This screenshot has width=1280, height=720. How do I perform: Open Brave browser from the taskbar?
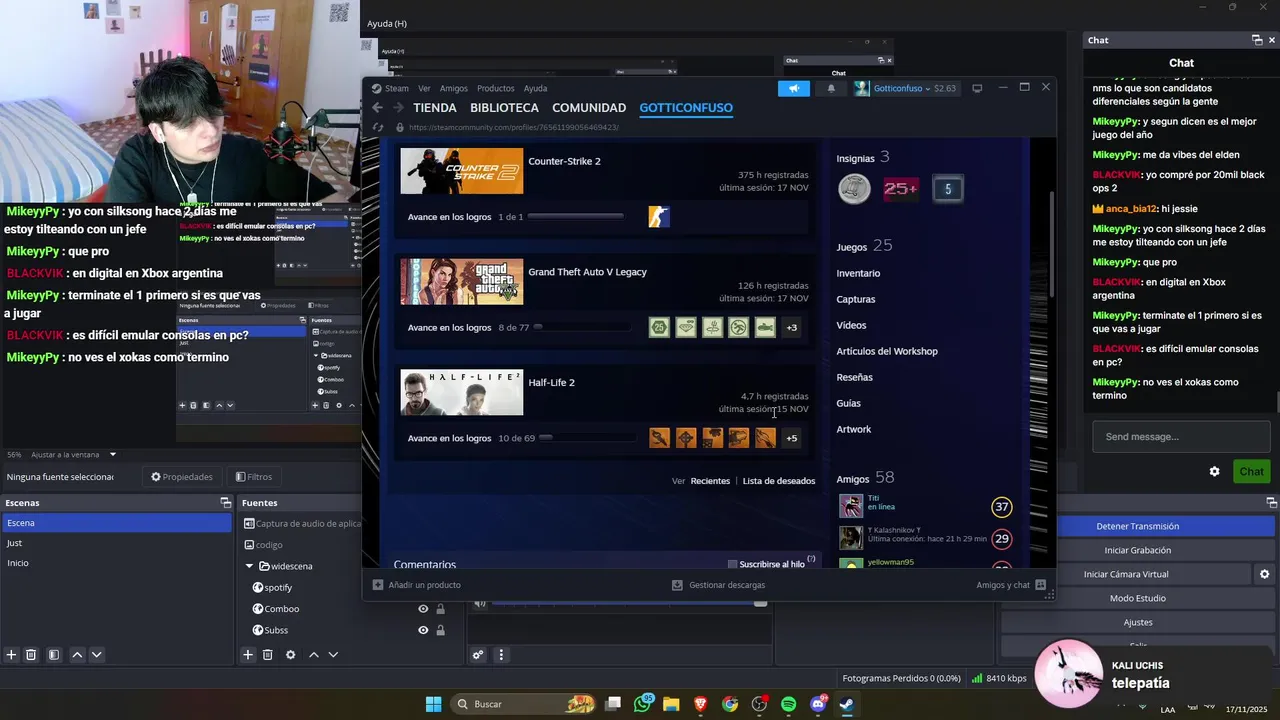pos(701,704)
